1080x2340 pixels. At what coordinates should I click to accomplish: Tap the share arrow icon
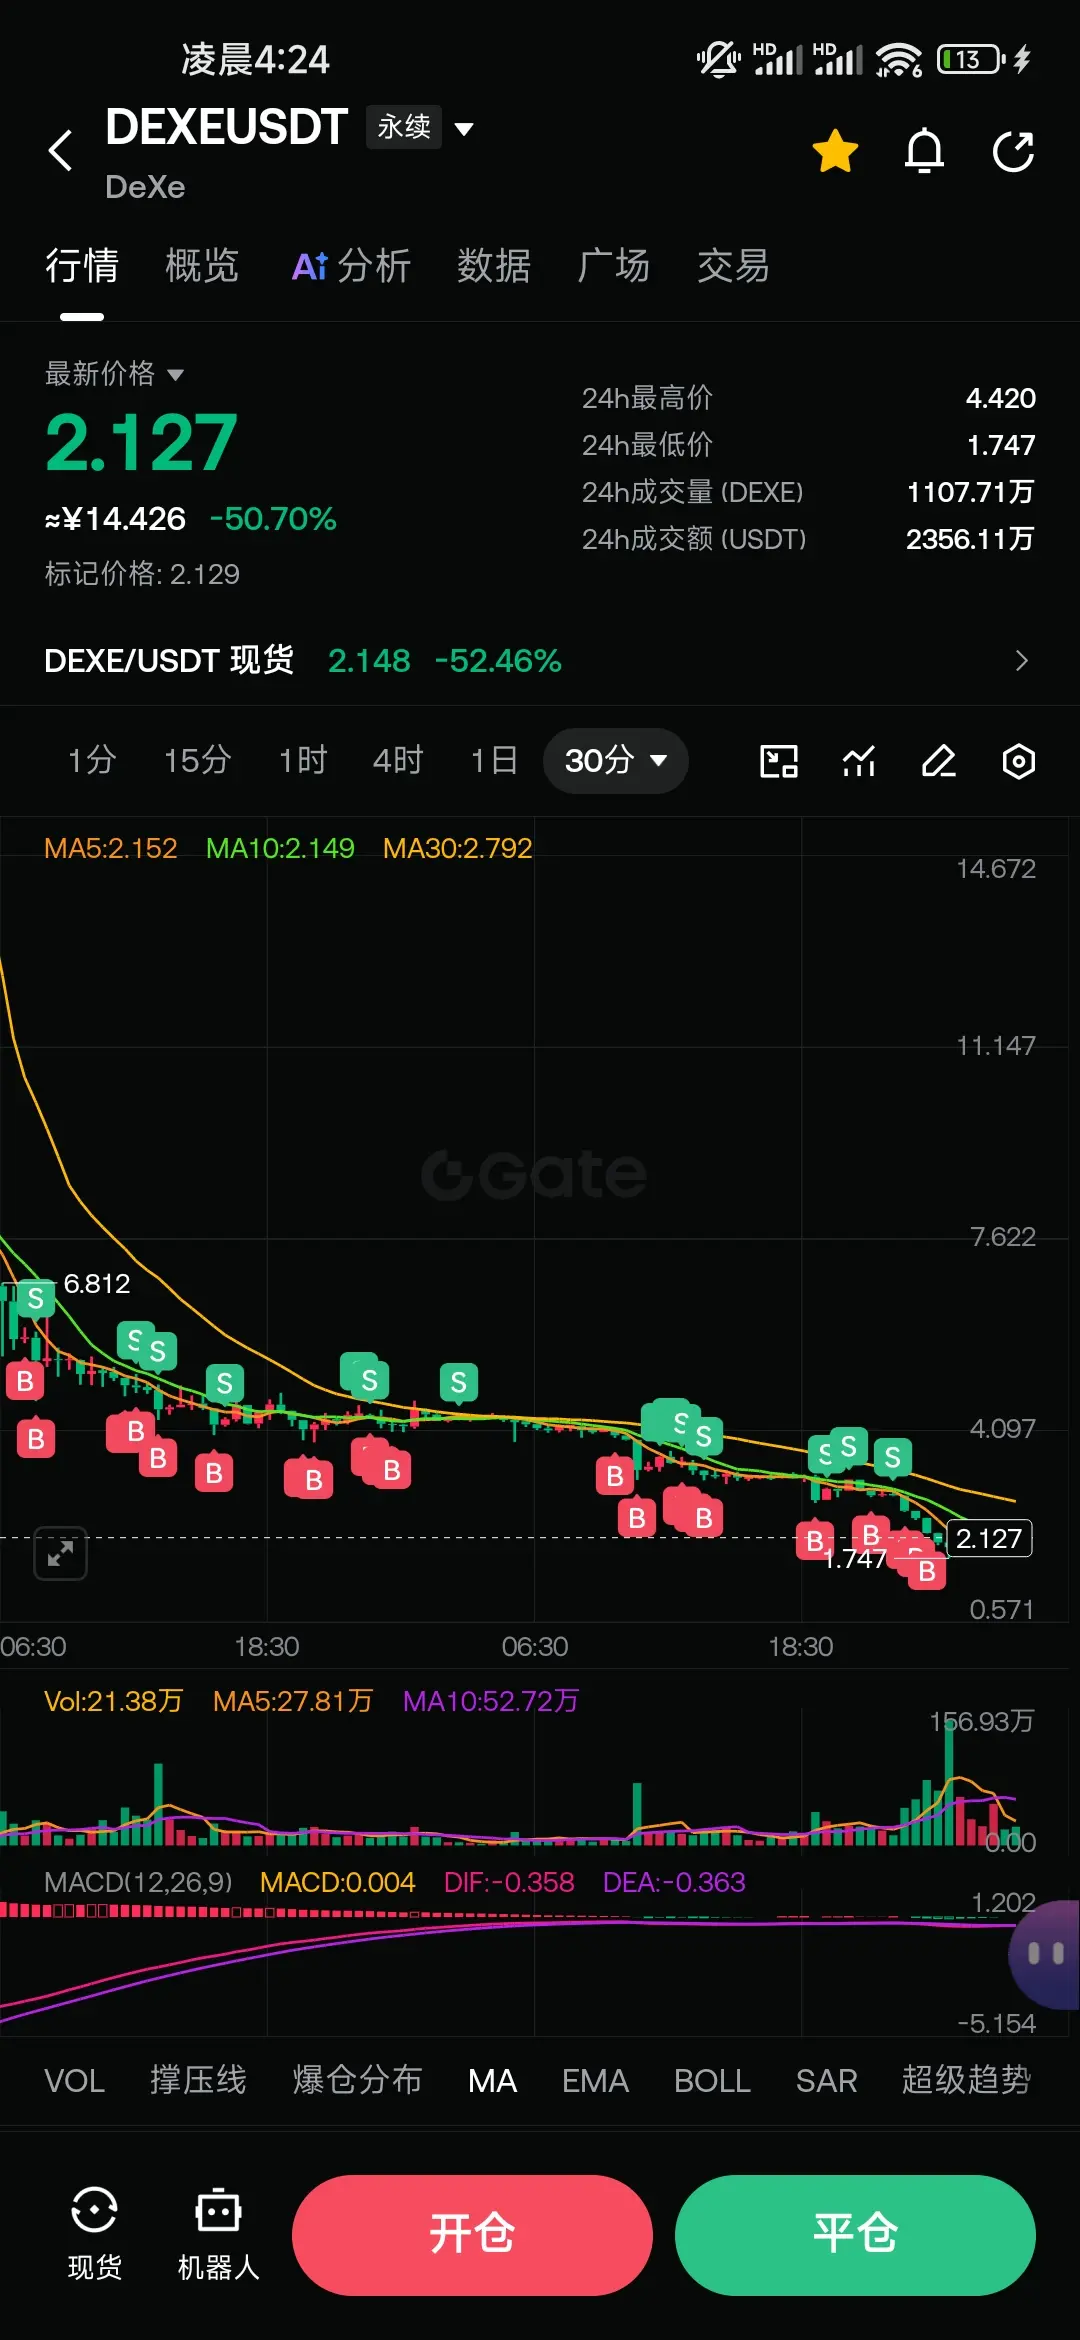[1013, 151]
